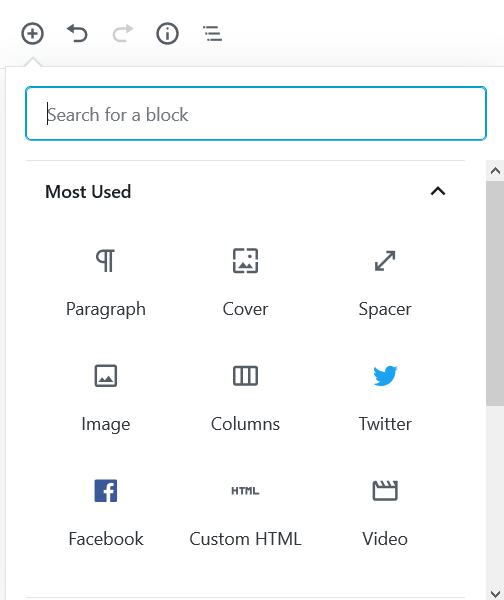
Task: Click the Most Used heading
Action: (88, 192)
